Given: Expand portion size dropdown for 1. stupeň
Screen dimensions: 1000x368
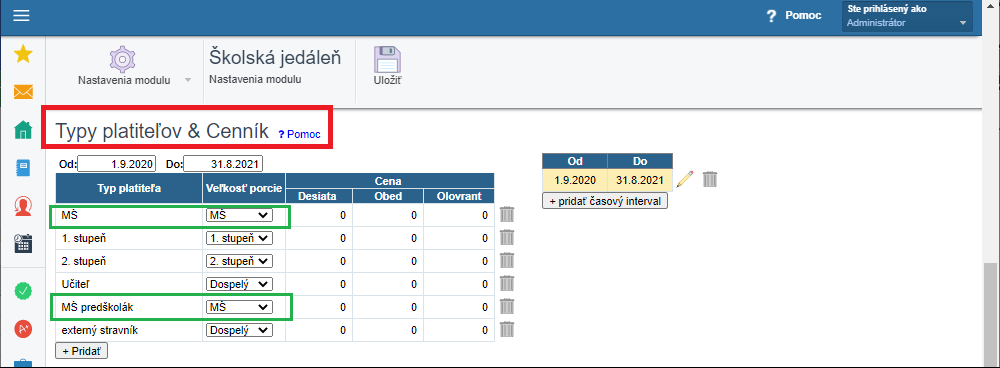Looking at the screenshot, I should (x=239, y=238).
